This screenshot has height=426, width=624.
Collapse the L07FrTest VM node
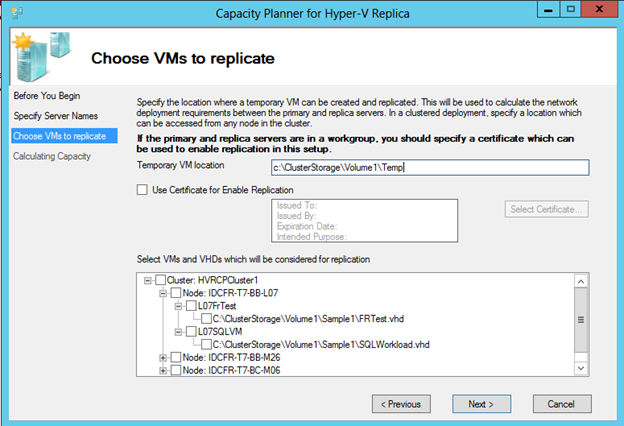(177, 305)
